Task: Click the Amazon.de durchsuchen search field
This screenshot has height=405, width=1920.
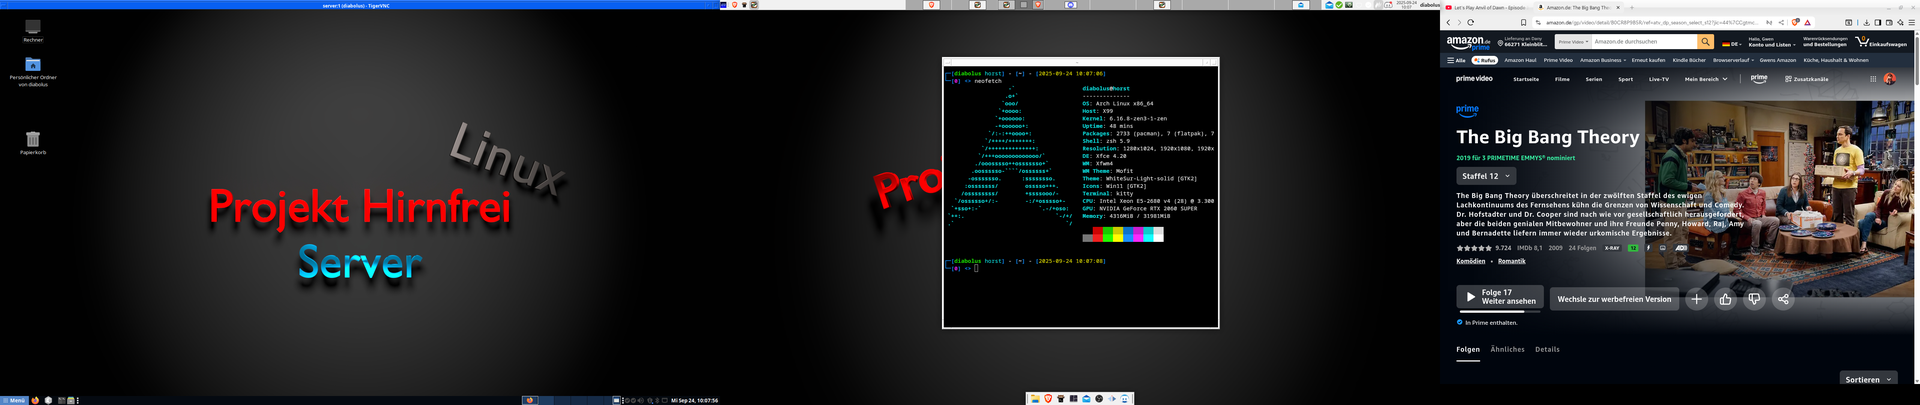Action: (x=1643, y=42)
